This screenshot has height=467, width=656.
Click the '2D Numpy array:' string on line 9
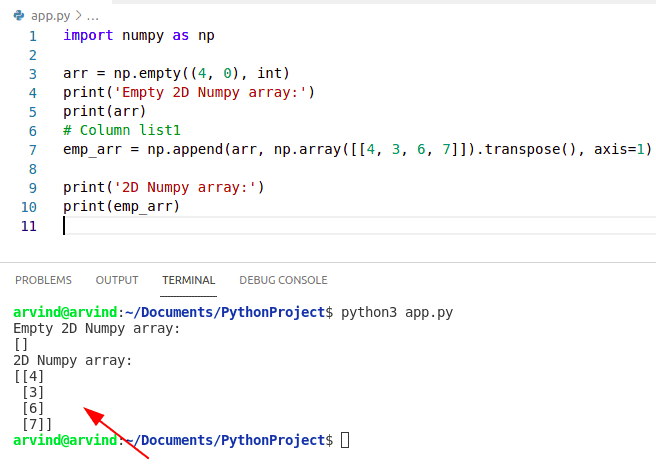(x=185, y=187)
